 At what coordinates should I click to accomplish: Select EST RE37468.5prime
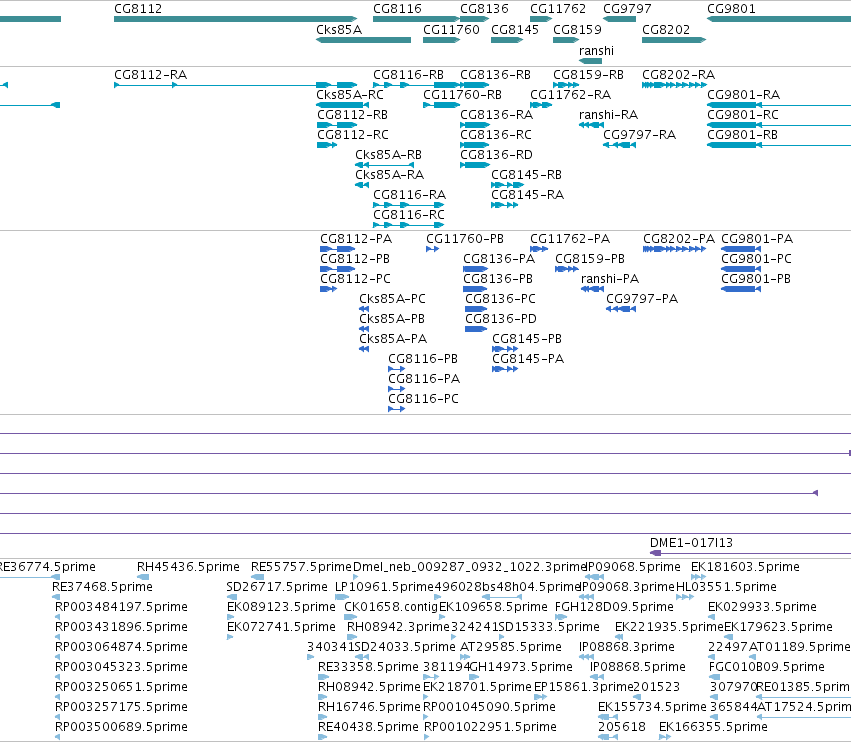coord(56,597)
